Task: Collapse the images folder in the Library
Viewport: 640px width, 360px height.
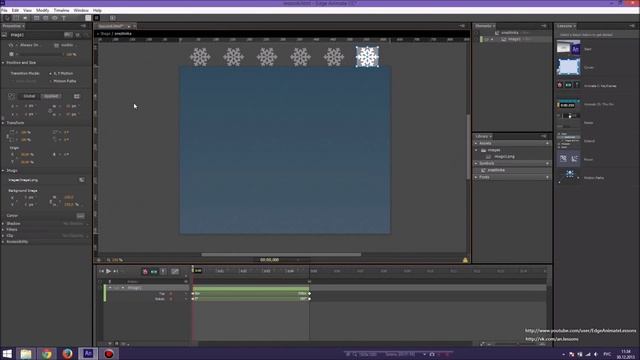Action: tap(477, 150)
